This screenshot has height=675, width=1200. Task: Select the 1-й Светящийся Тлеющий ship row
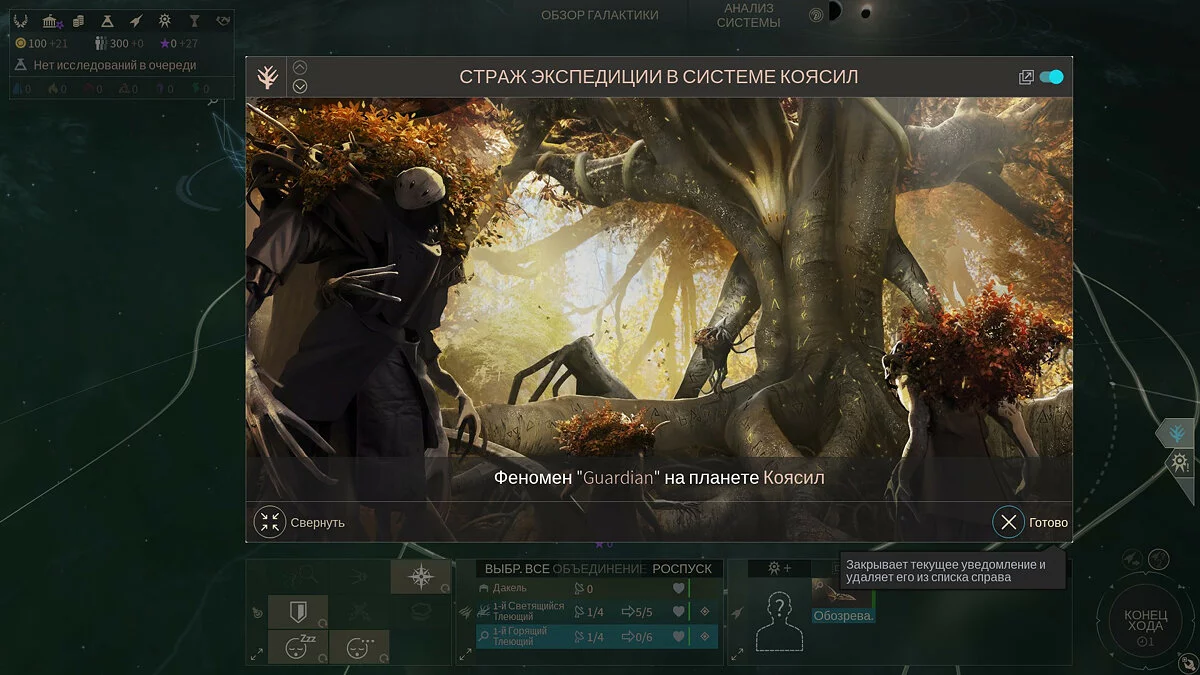[597, 611]
